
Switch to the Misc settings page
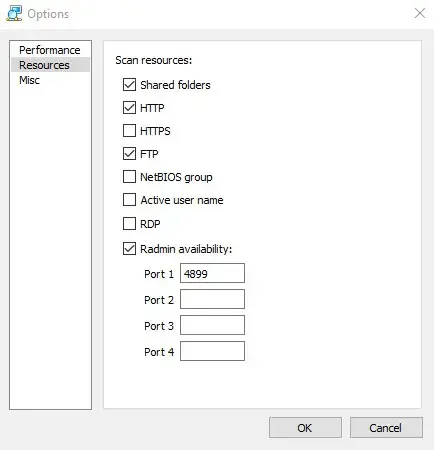(x=50, y=80)
